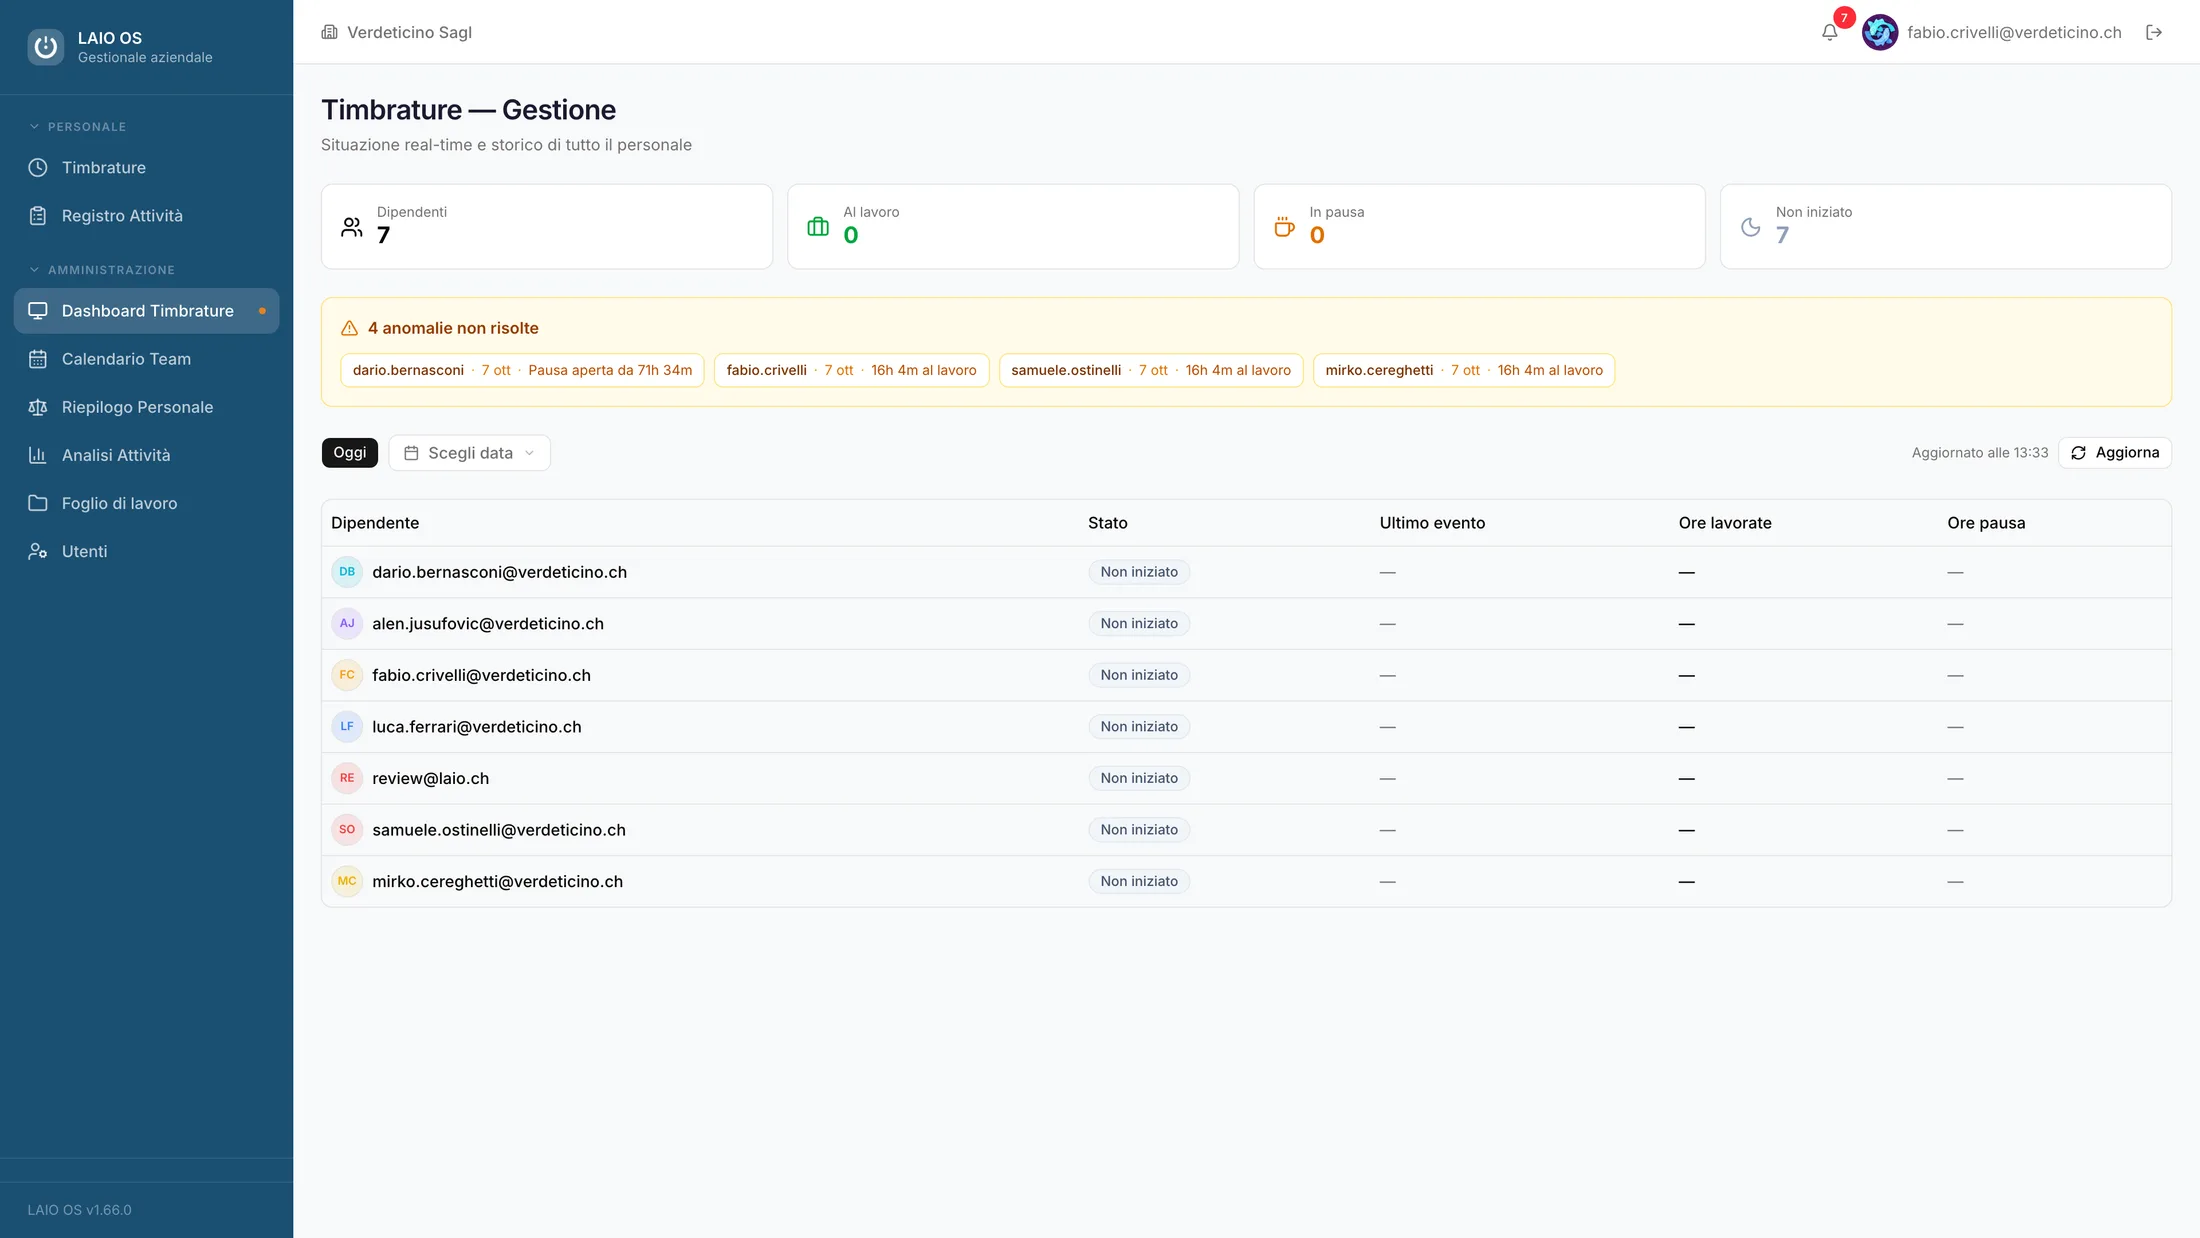Screen dimensions: 2200x1238
Task: Click the Dipendente column header
Action: pyautogui.click(x=375, y=523)
